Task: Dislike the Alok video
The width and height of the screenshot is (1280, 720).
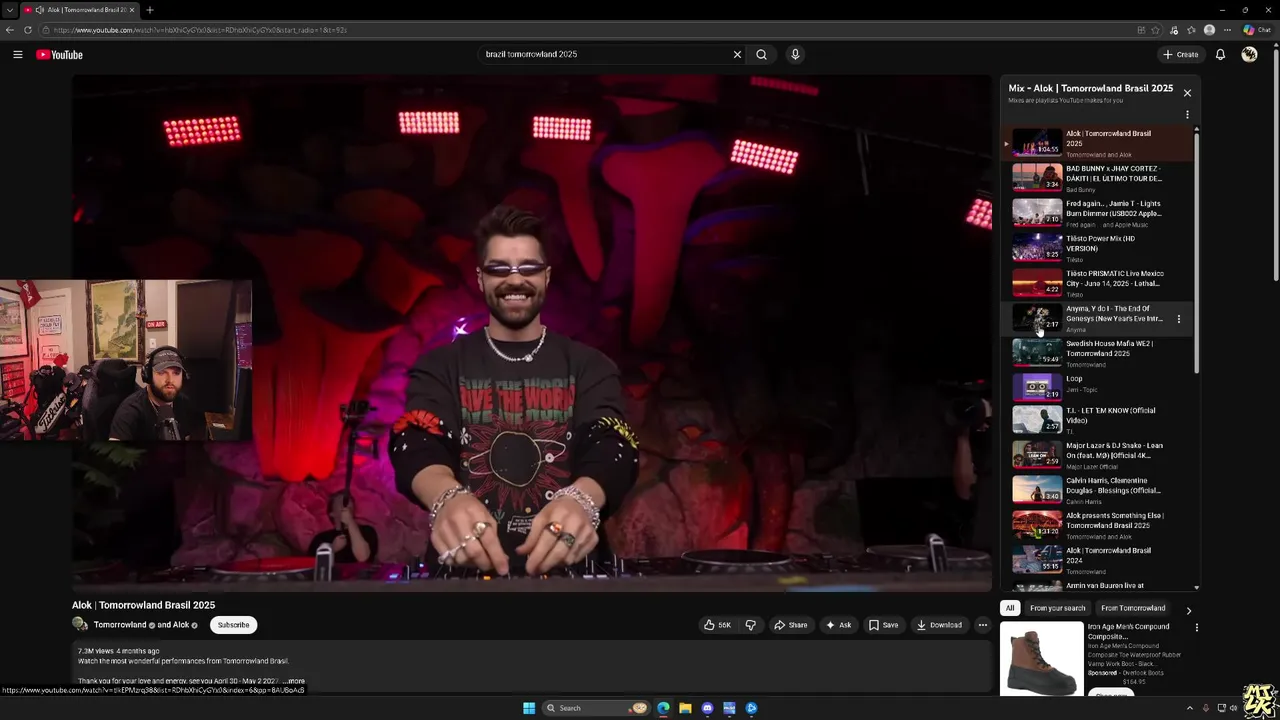Action: click(750, 625)
